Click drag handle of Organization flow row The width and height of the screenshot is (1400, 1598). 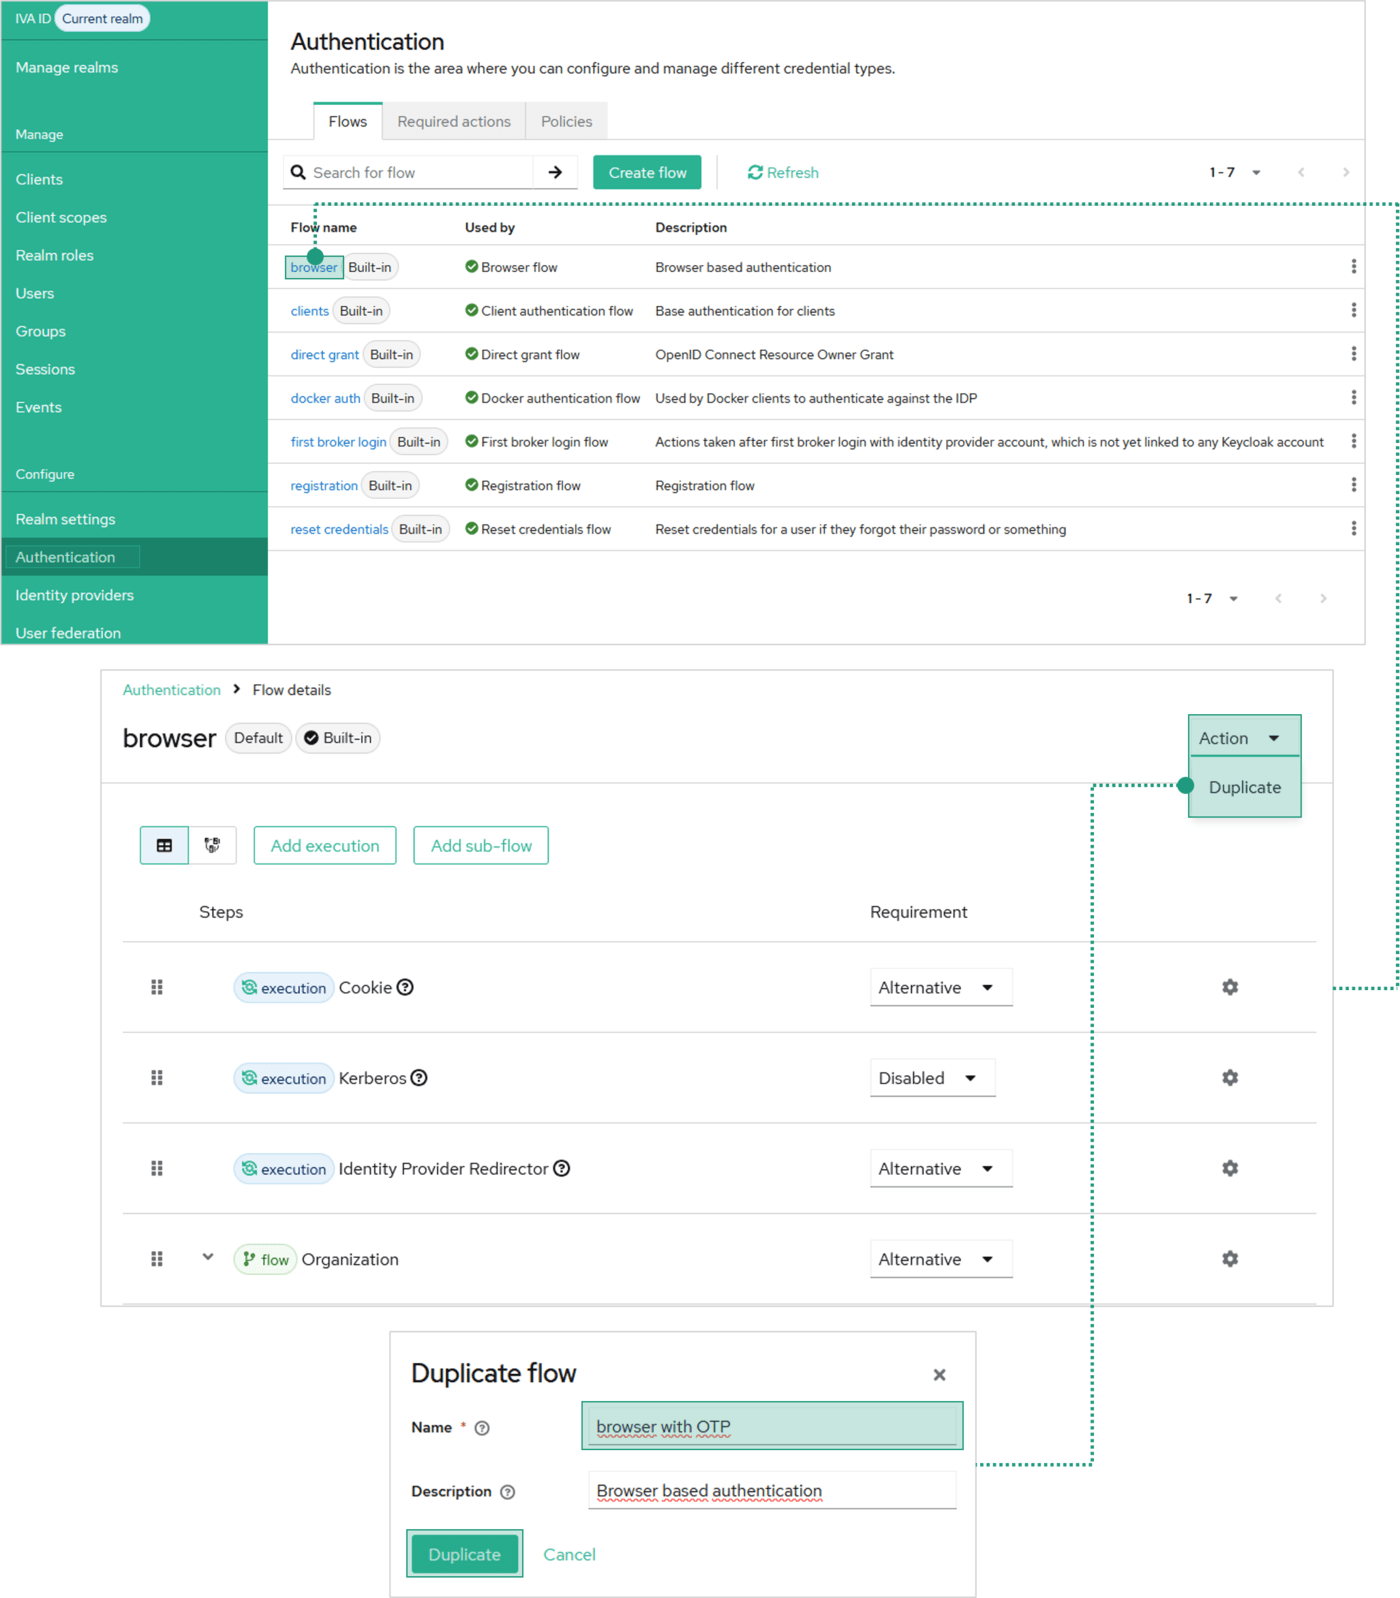157,1259
